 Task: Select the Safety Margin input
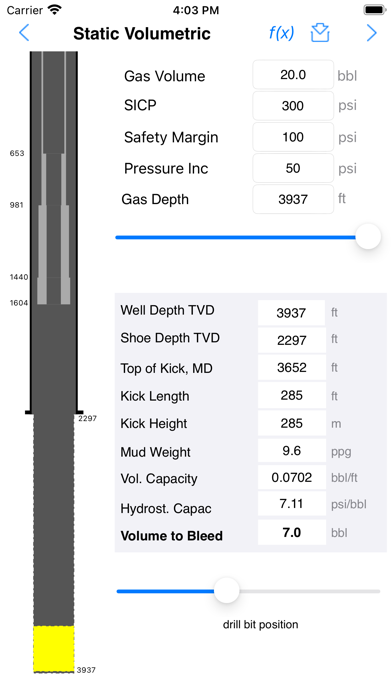tap(293, 137)
